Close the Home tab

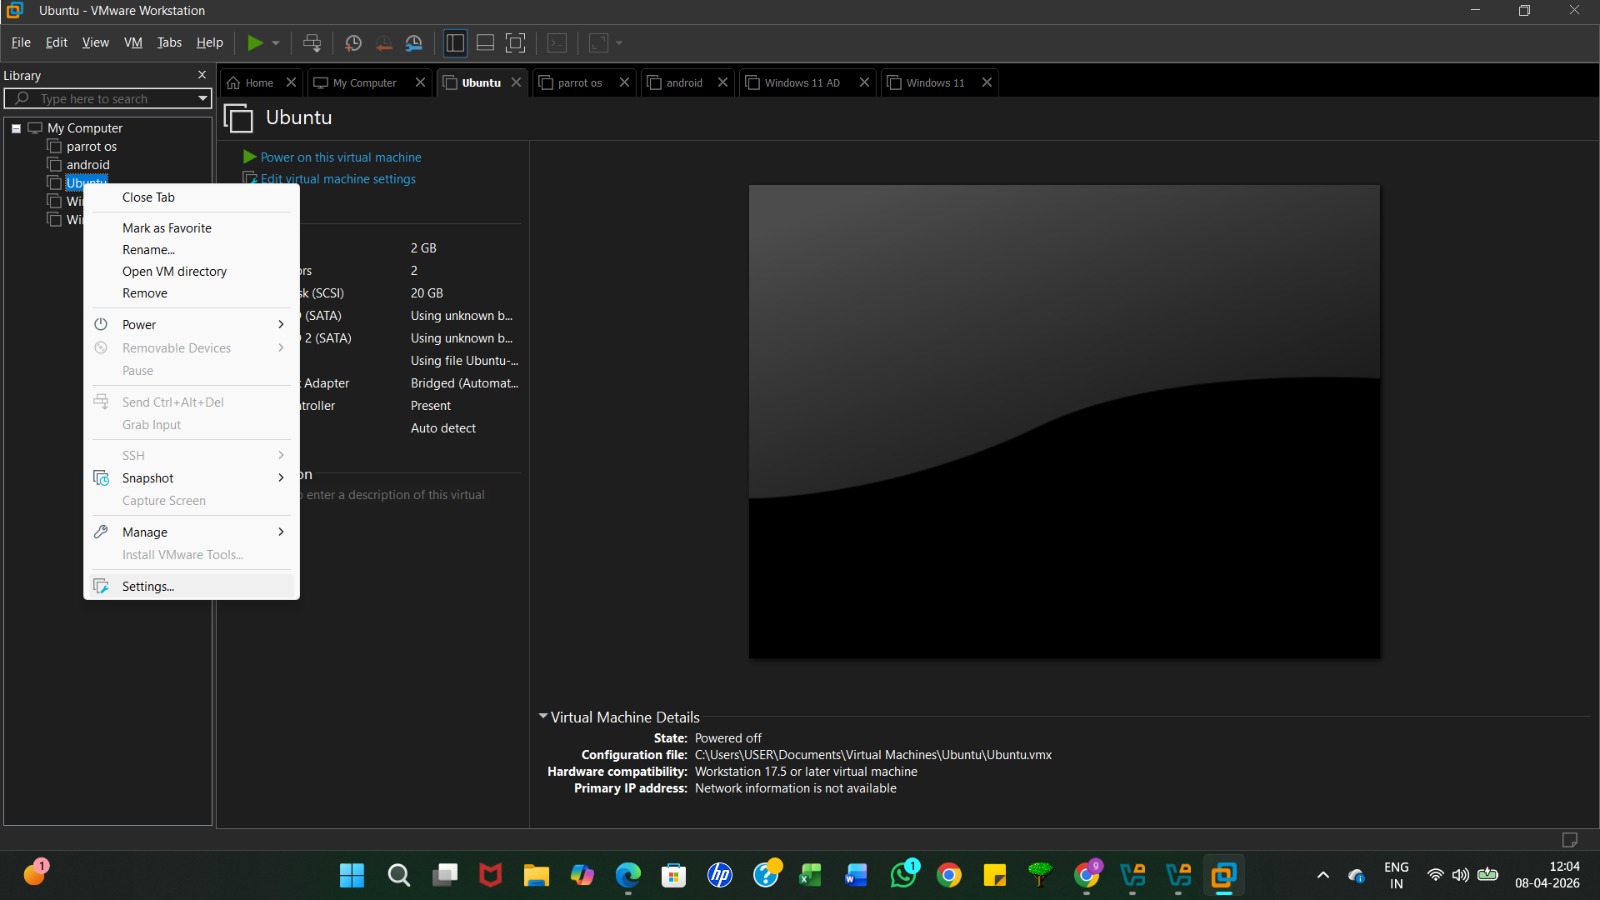[291, 83]
